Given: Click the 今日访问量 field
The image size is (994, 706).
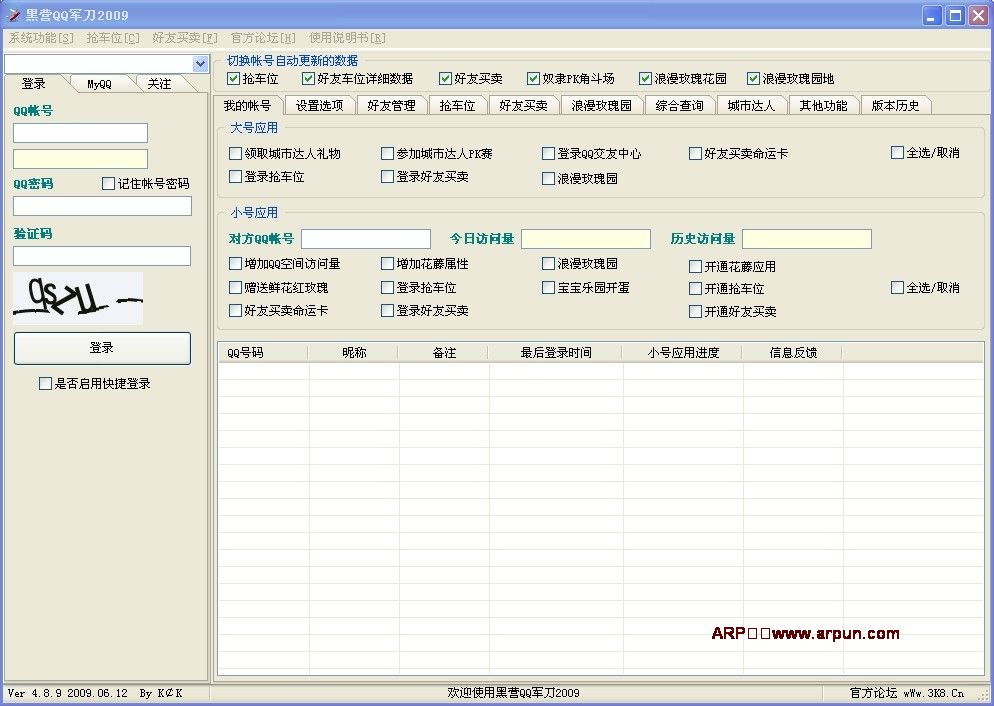Looking at the screenshot, I should tap(586, 239).
